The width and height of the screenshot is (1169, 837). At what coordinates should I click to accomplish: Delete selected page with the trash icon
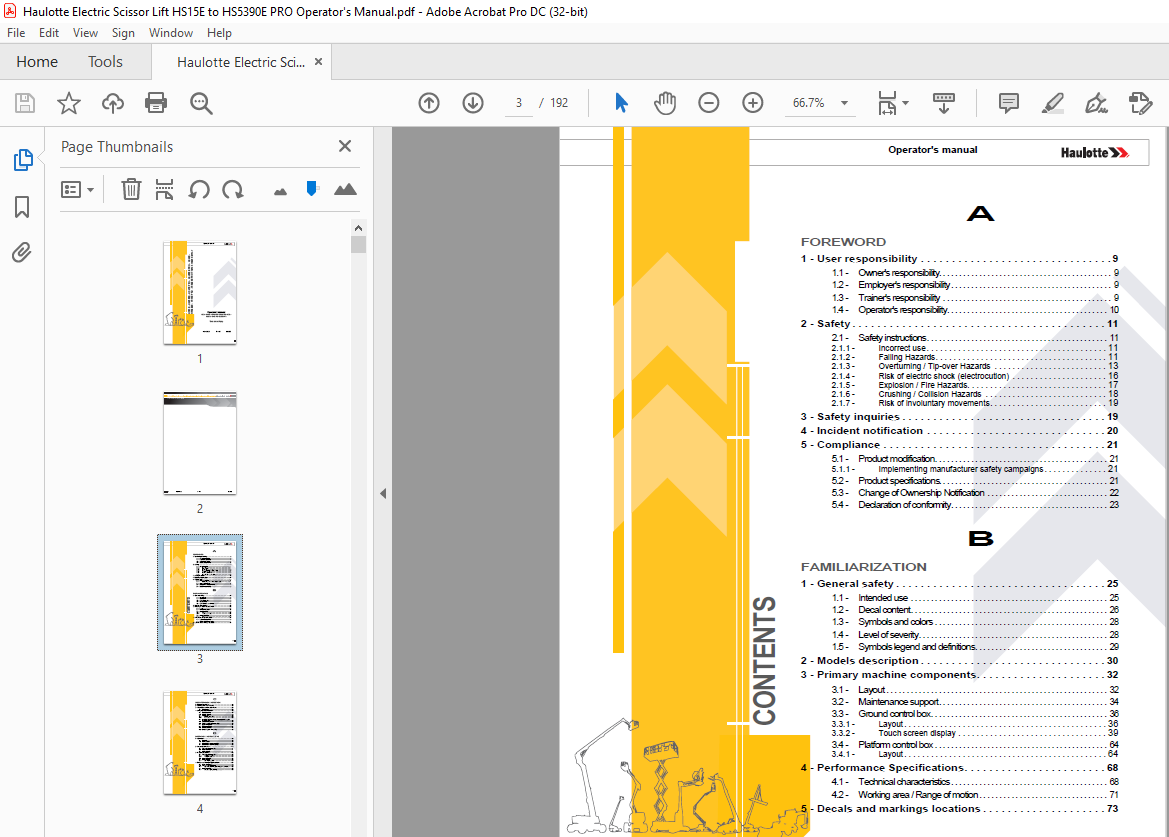coord(131,189)
